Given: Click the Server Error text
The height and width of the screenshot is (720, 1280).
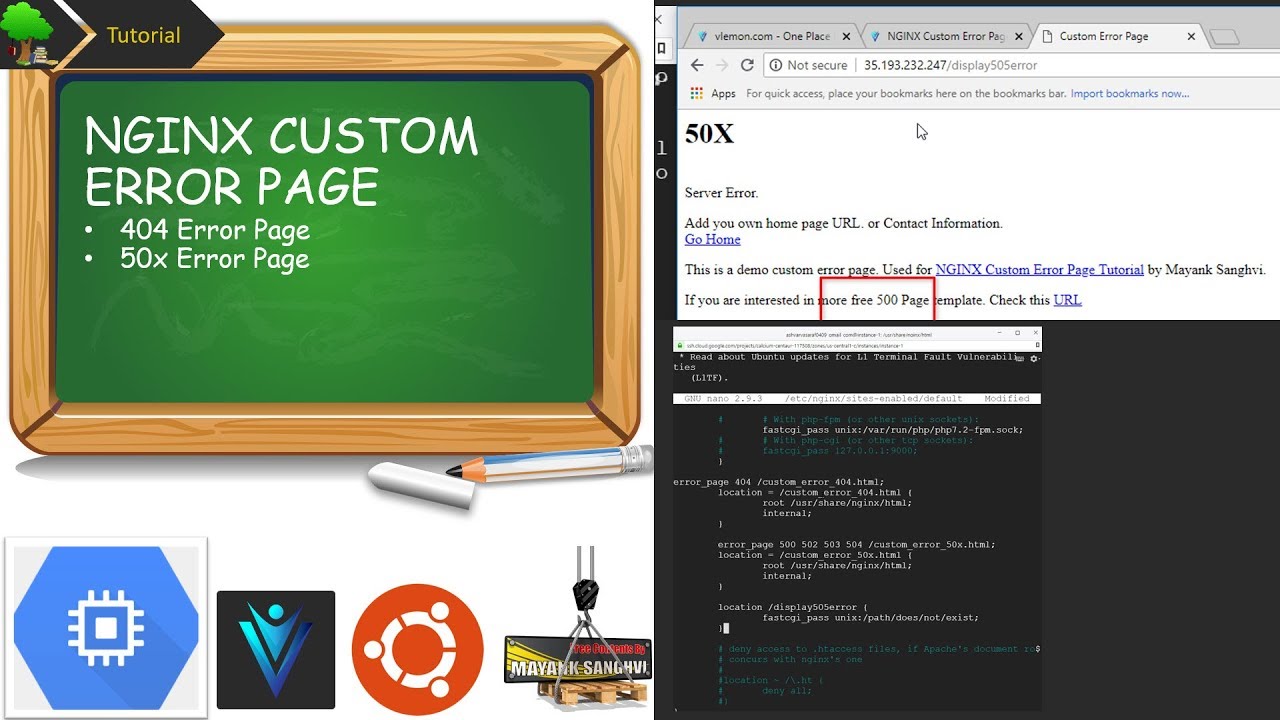Looking at the screenshot, I should tap(721, 193).
